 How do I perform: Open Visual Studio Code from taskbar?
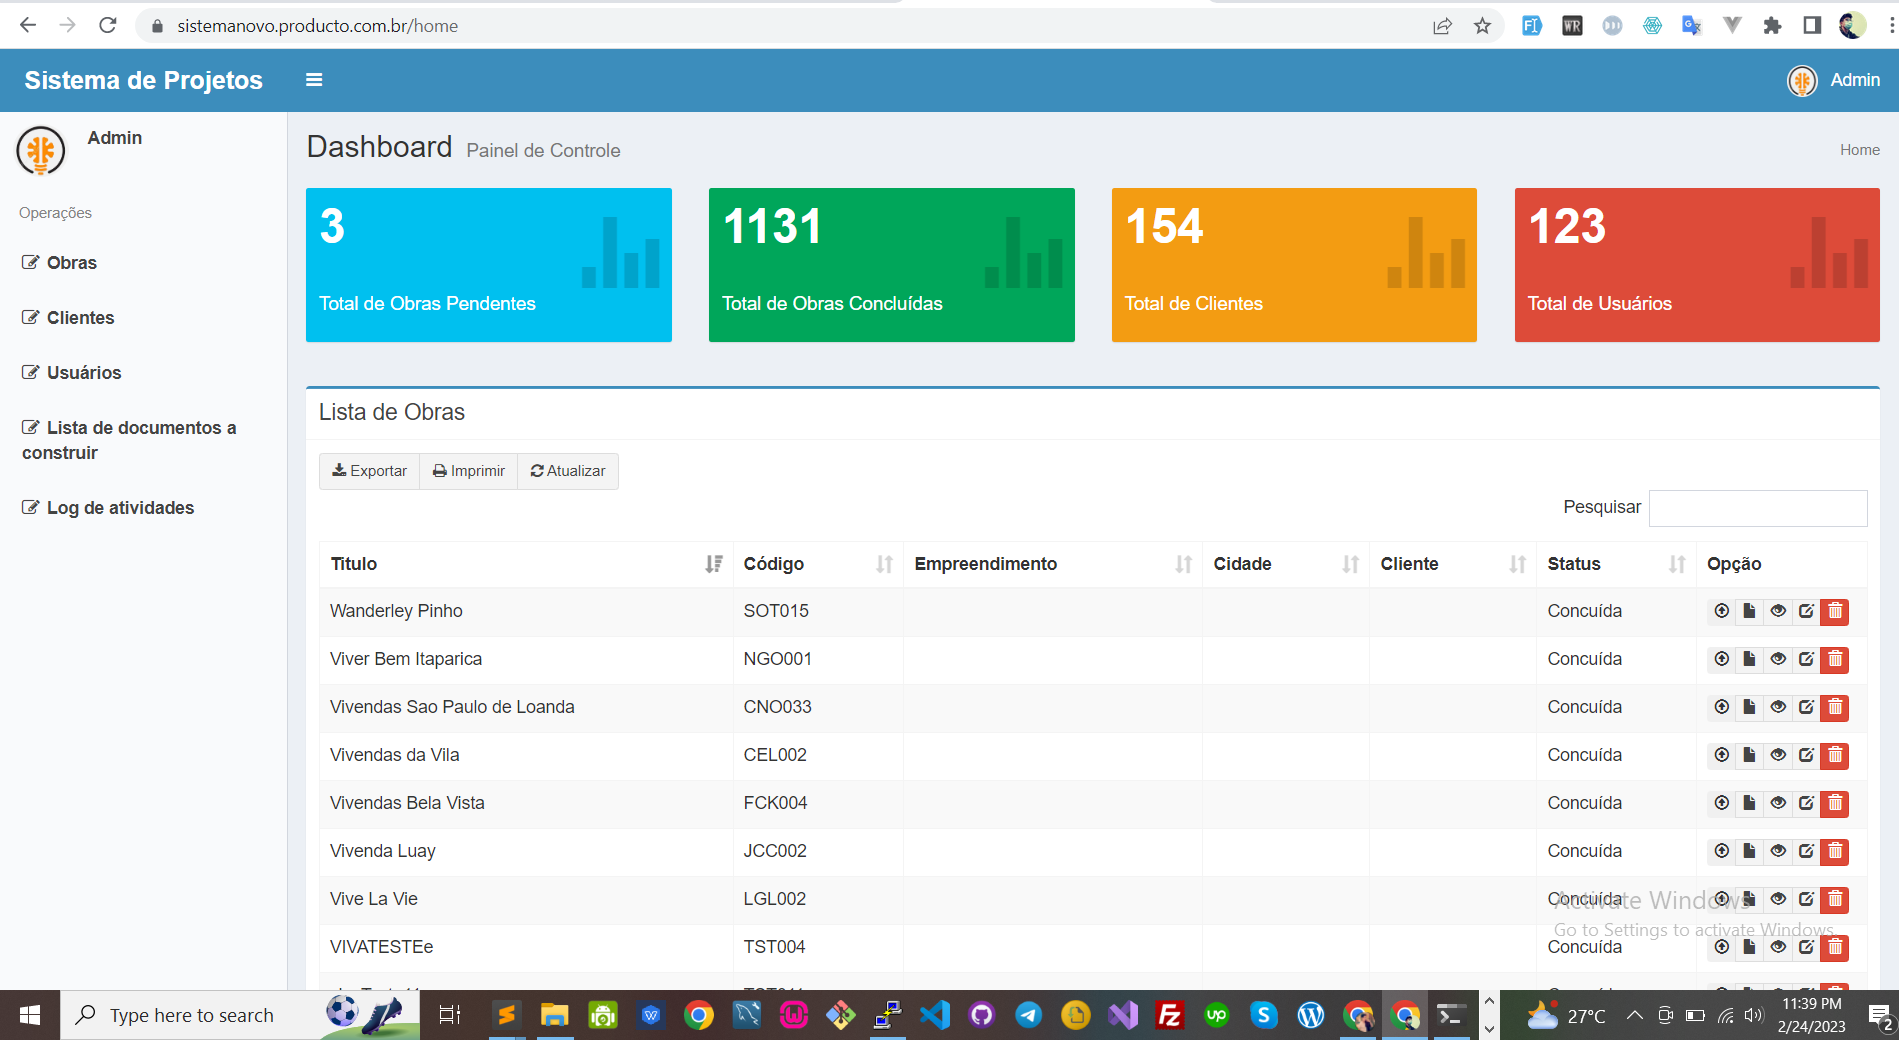click(x=935, y=1016)
